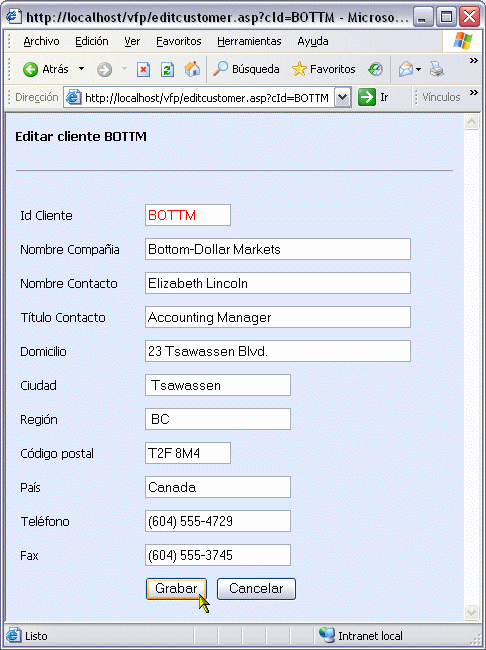Click the Grabar button
Viewport: 486px width, 650px height.
tap(176, 589)
